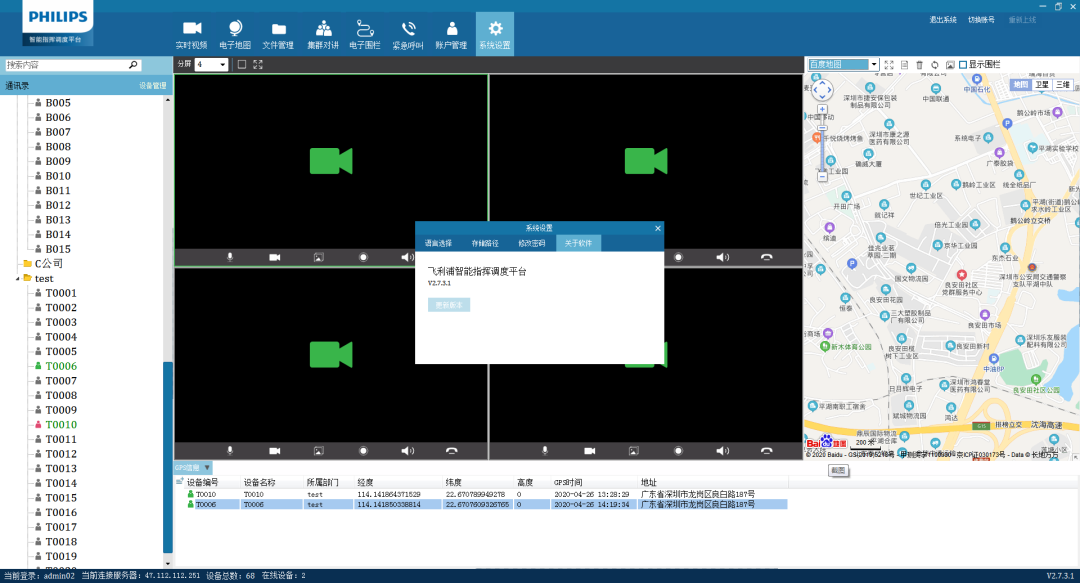Open the 电子地图 globe map module
This screenshot has width=1080, height=583.
[x=235, y=34]
